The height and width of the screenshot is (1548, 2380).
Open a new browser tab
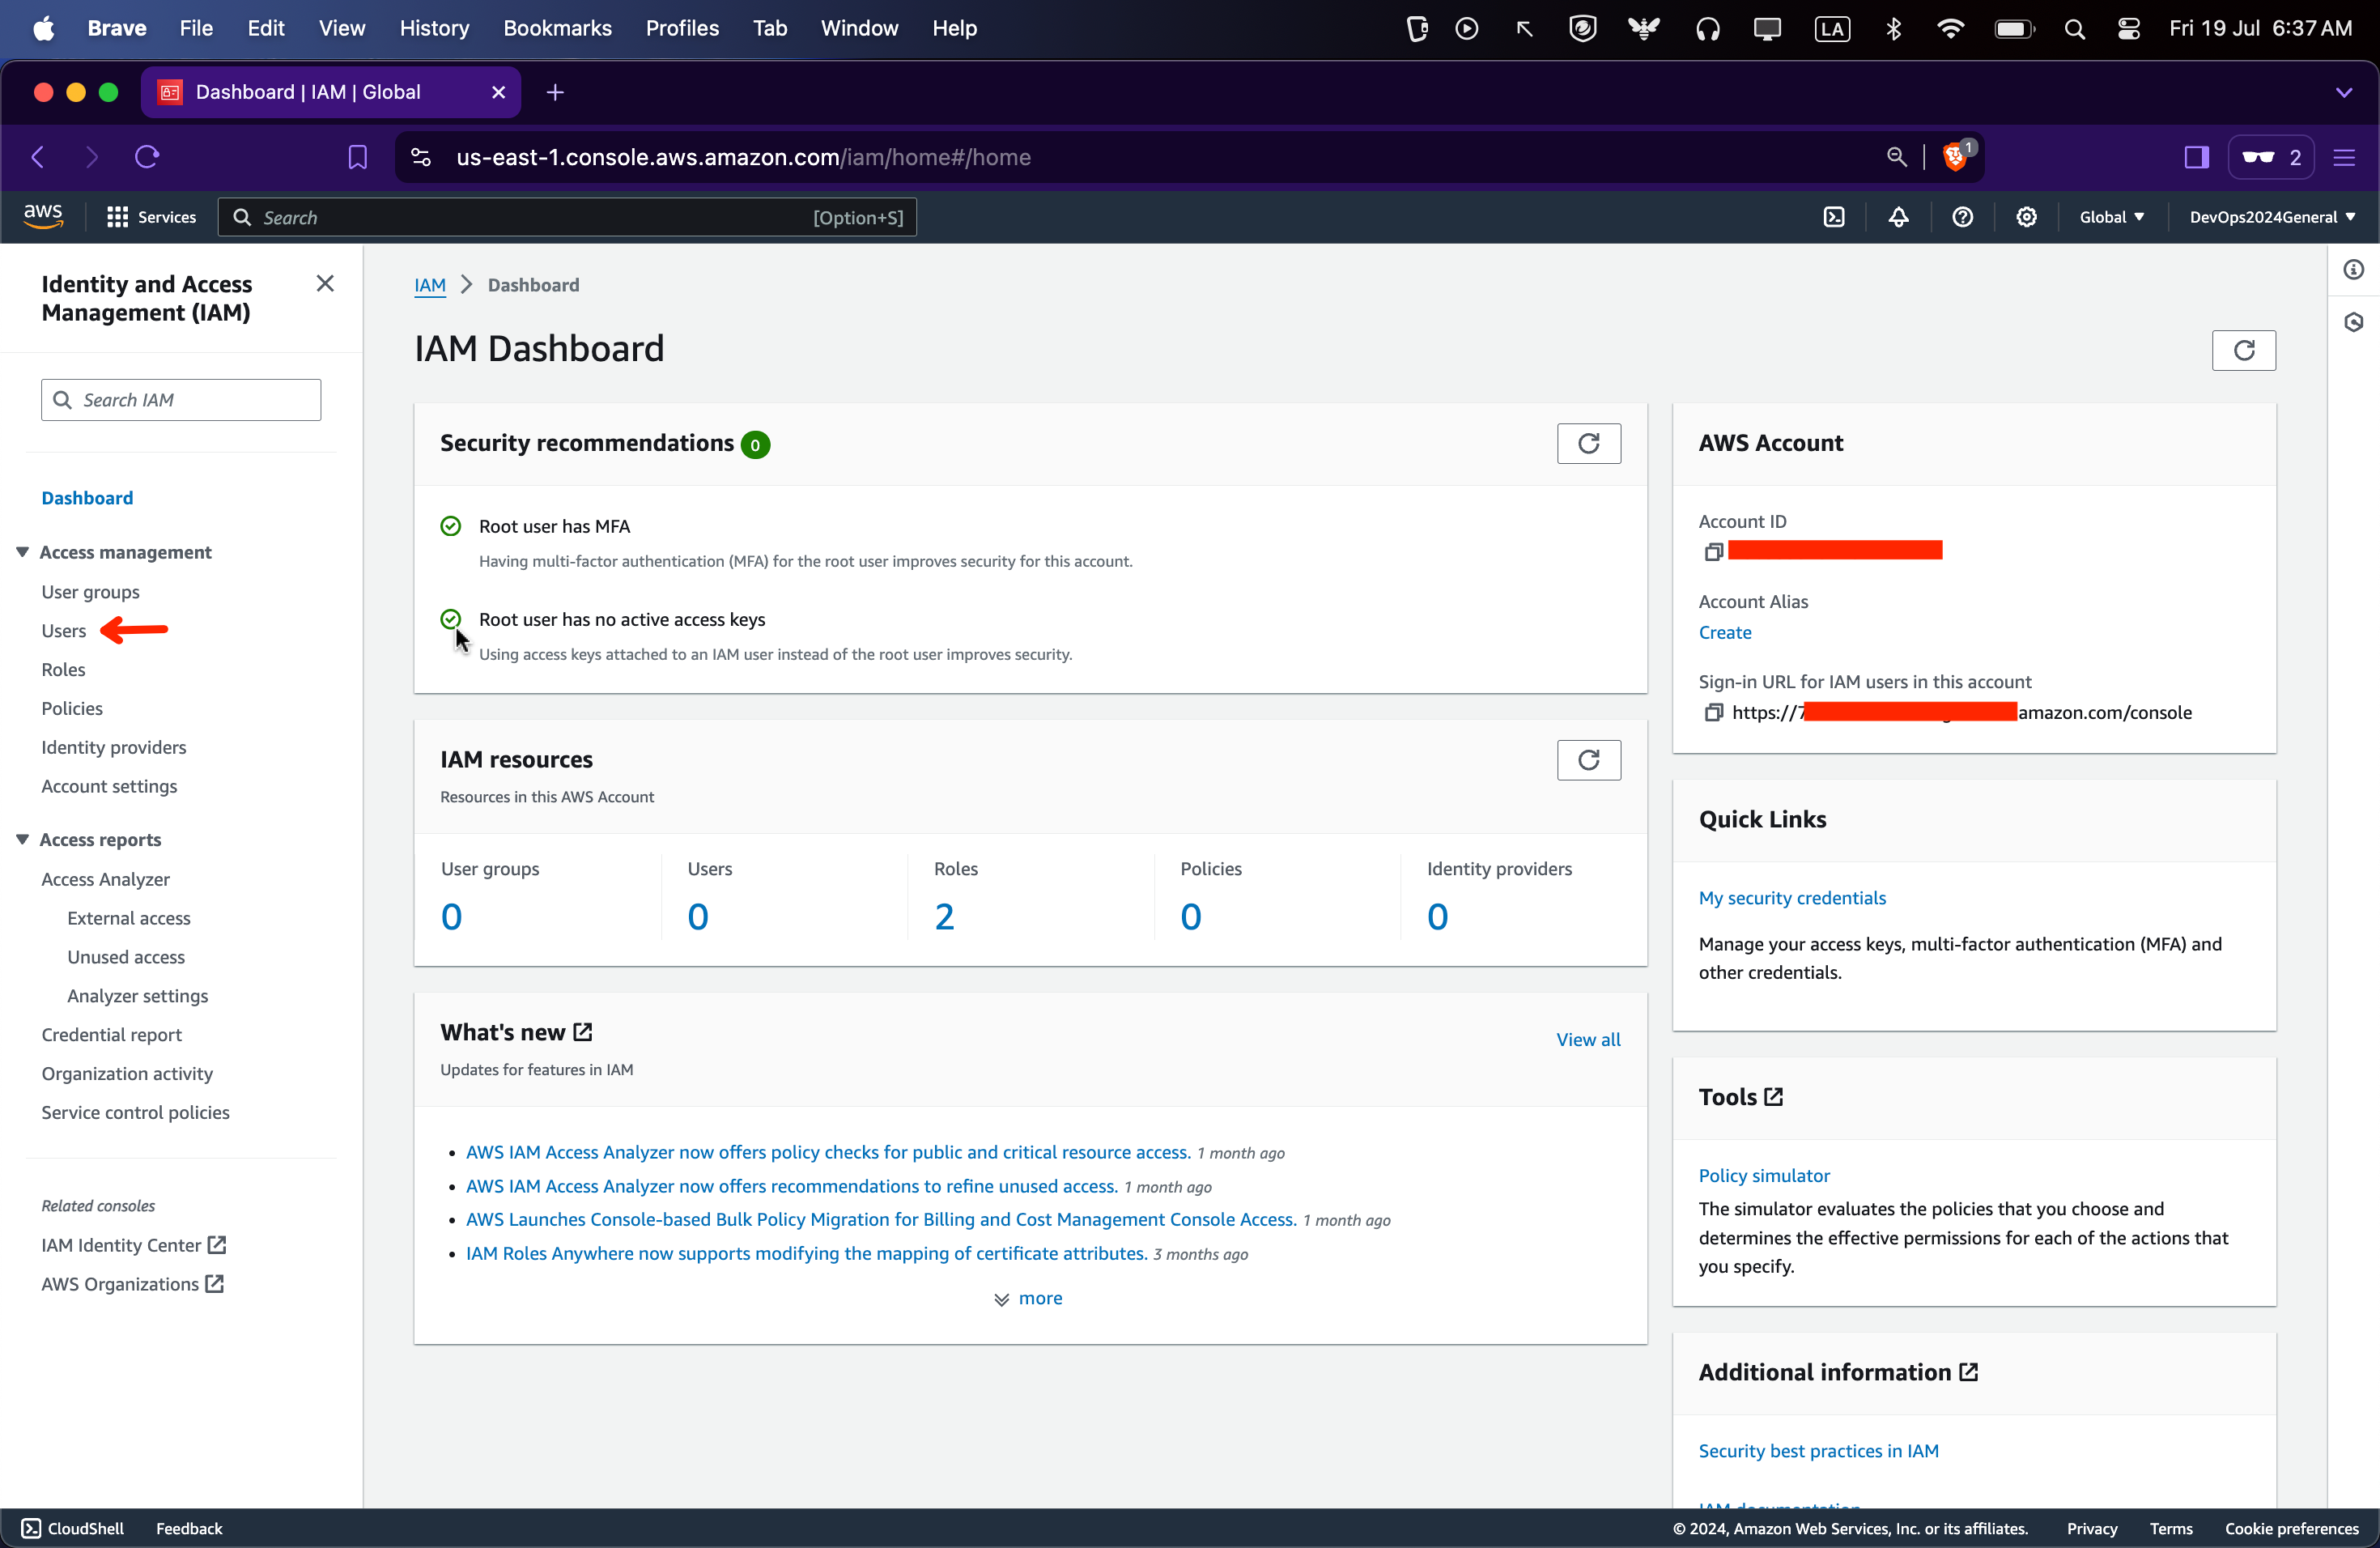click(x=556, y=92)
